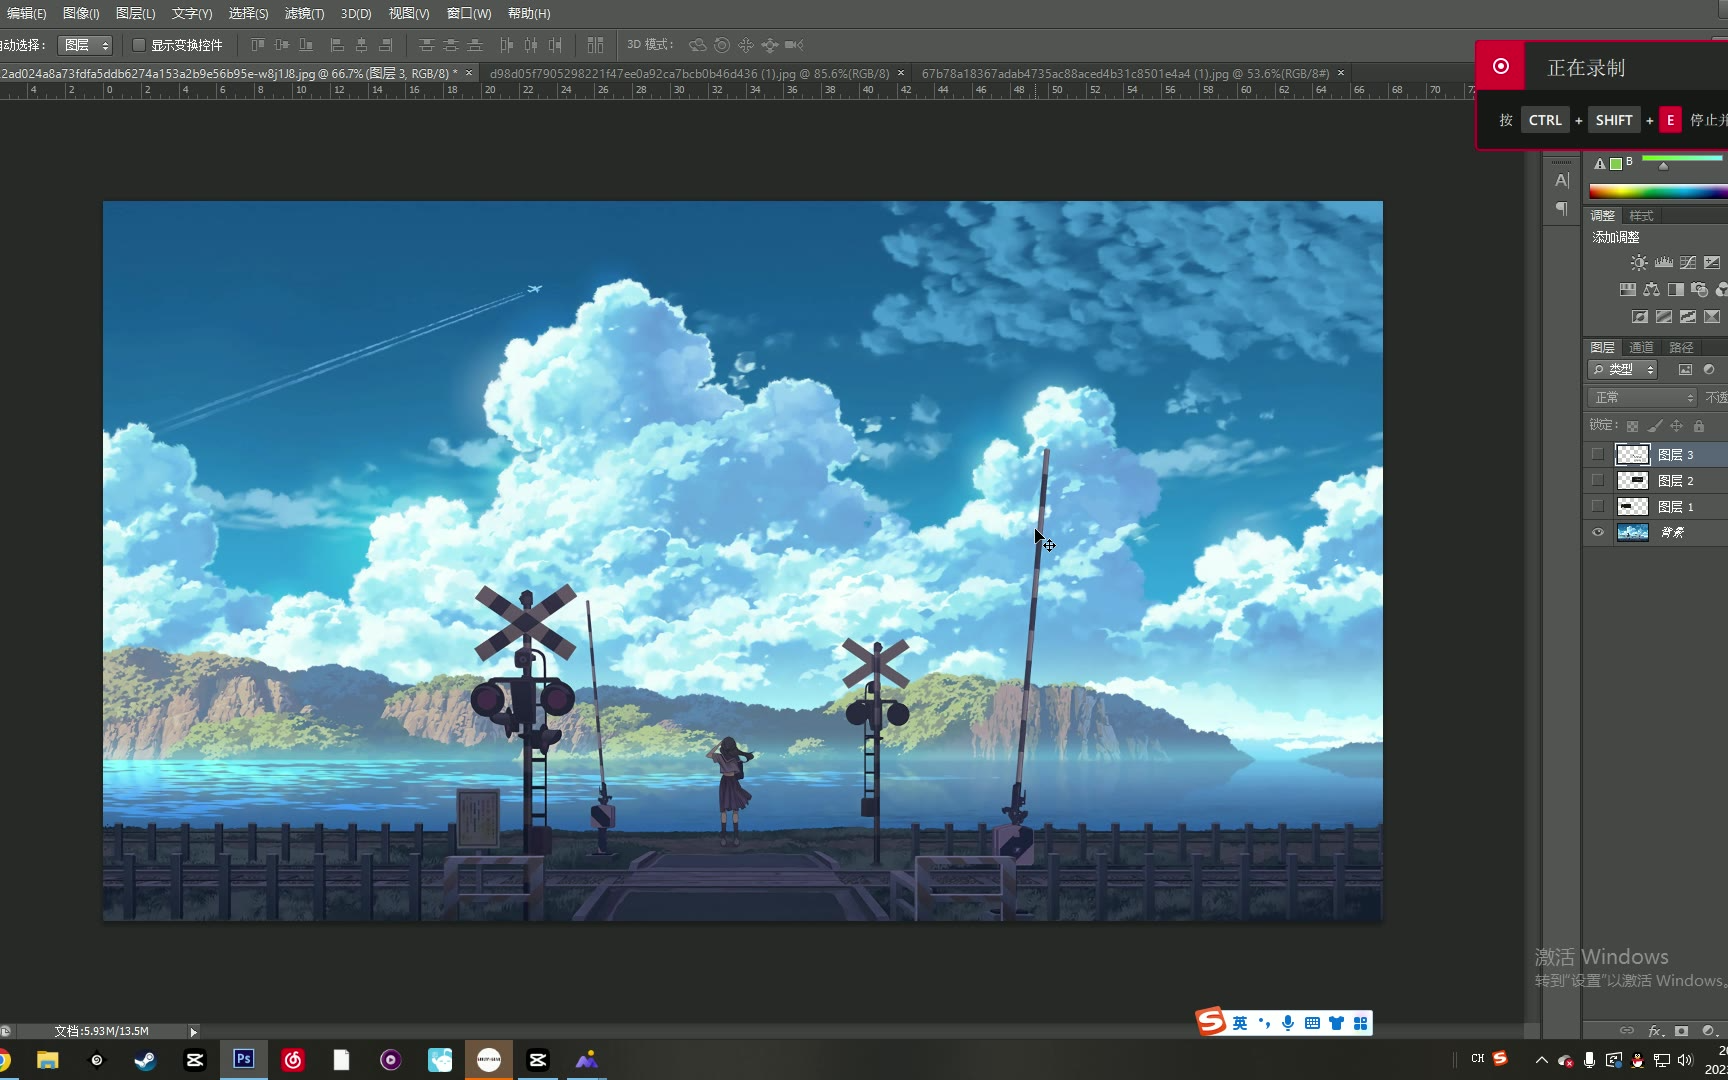Image resolution: width=1728 pixels, height=1080 pixels.
Task: Hide the 背景 layer eye icon
Action: pos(1598,532)
